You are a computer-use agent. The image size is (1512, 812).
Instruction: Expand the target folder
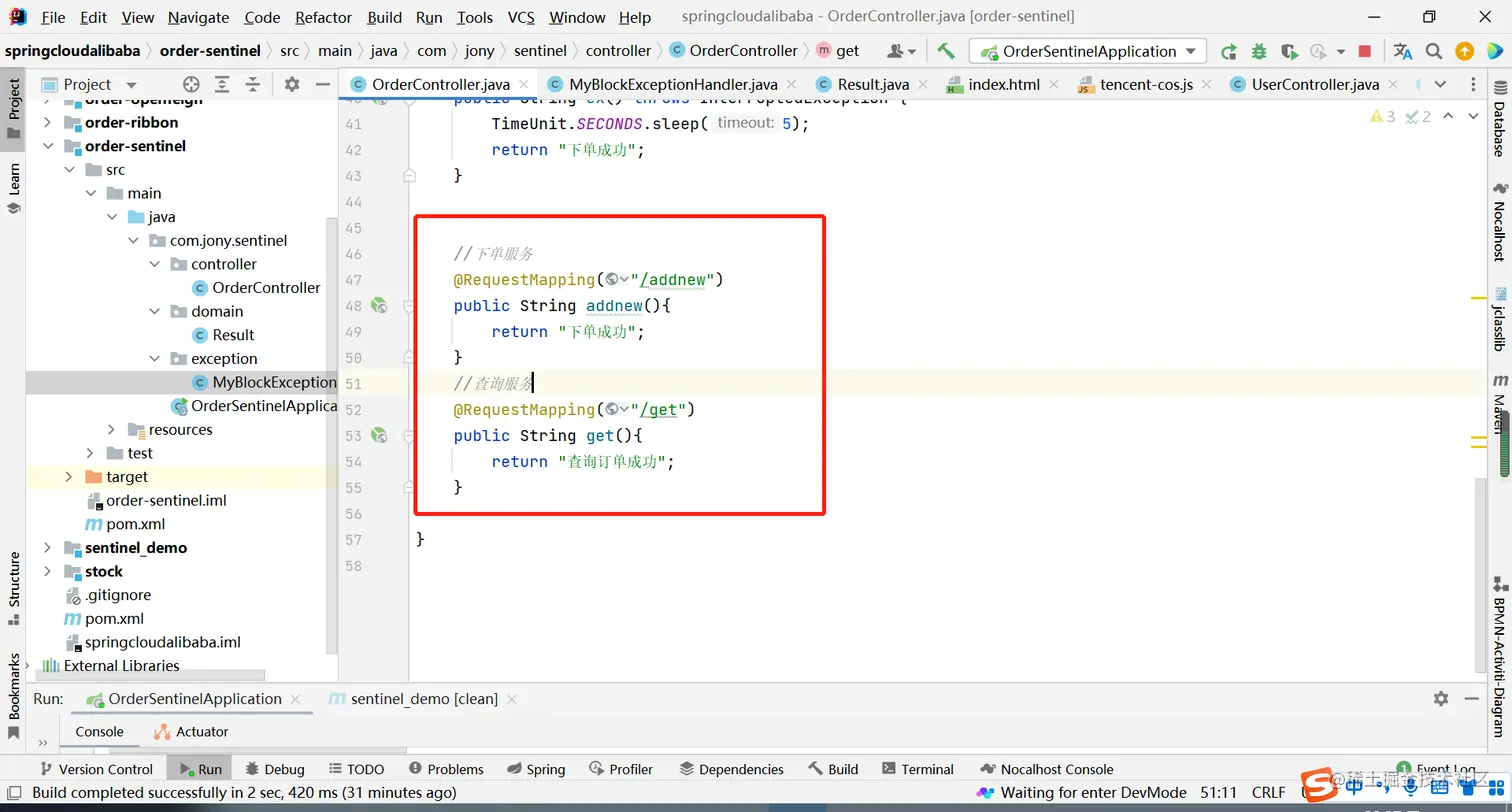point(69,477)
